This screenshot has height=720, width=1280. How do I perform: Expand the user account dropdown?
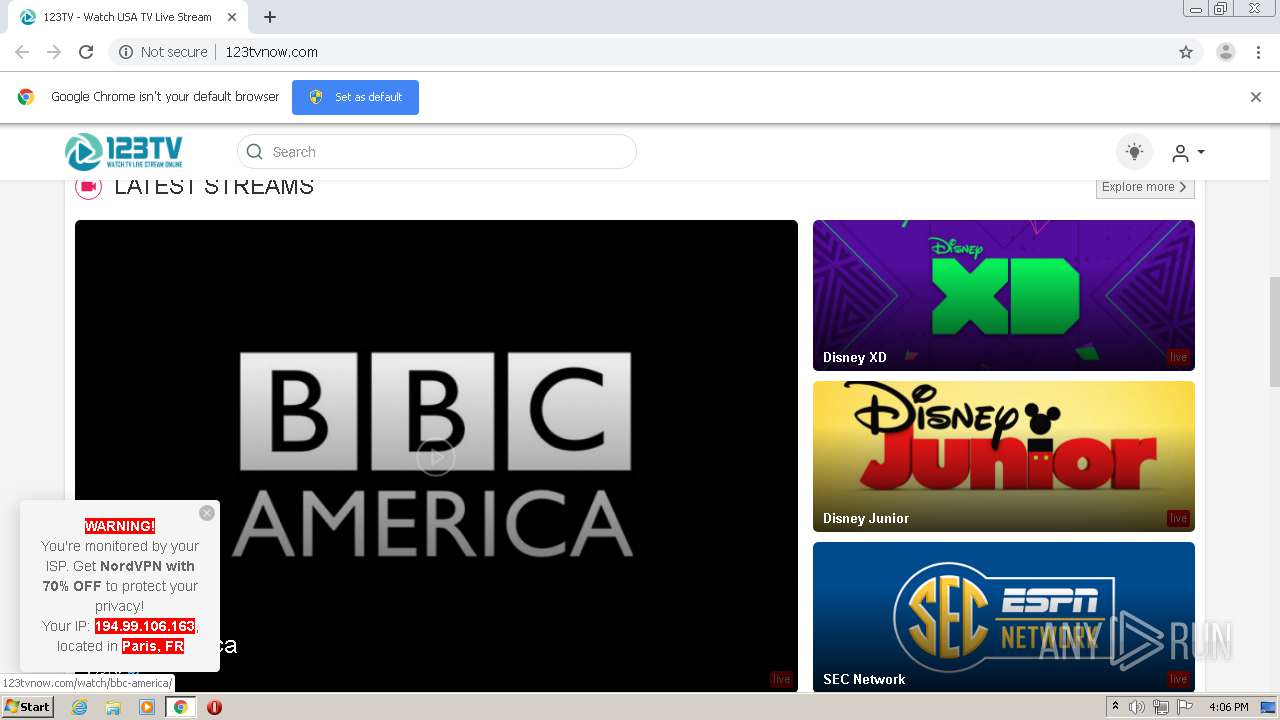[x=1188, y=153]
